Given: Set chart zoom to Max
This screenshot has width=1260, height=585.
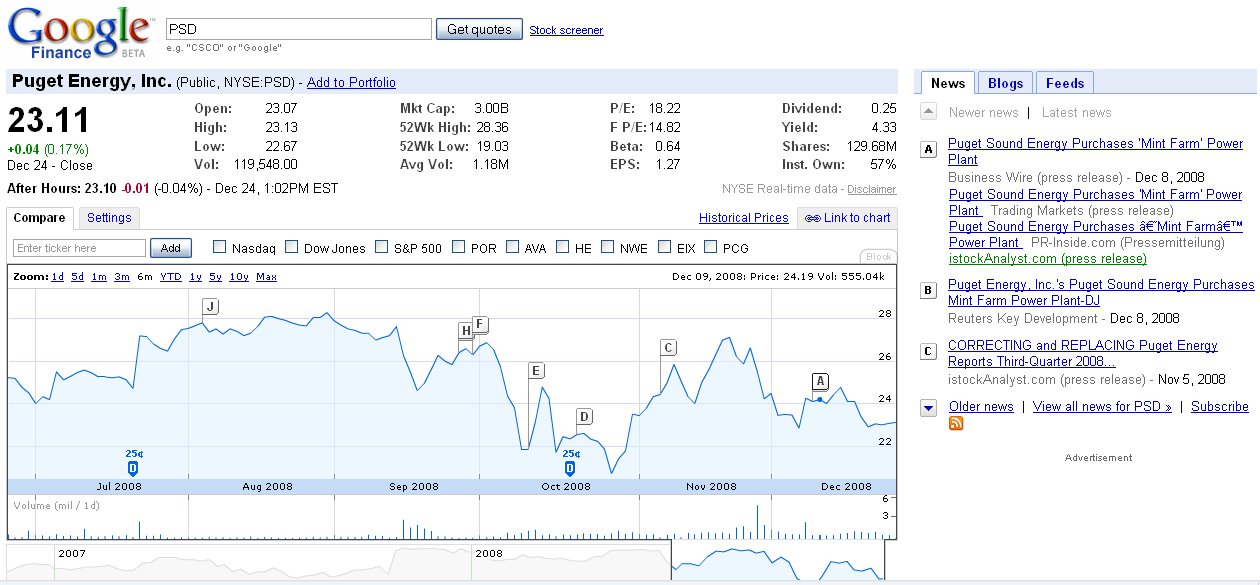Looking at the screenshot, I should point(266,276).
